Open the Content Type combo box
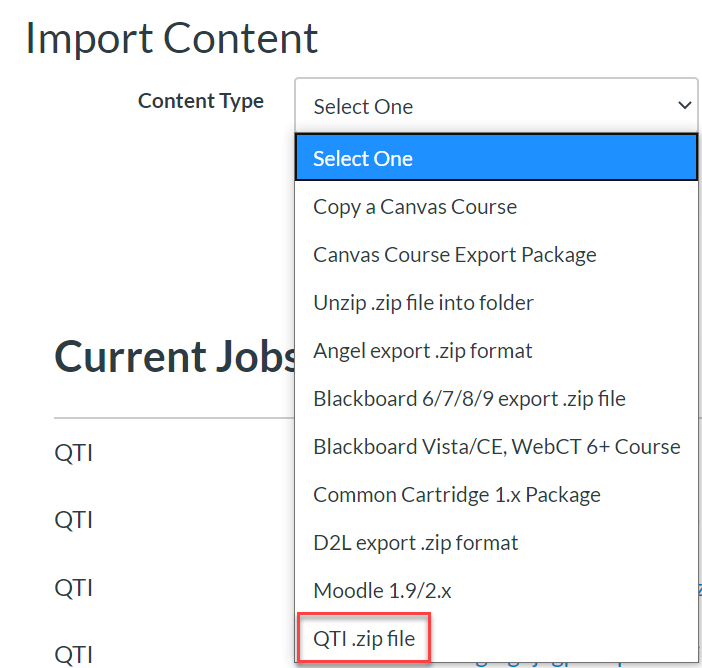Image resolution: width=702 pixels, height=668 pixels. click(495, 106)
